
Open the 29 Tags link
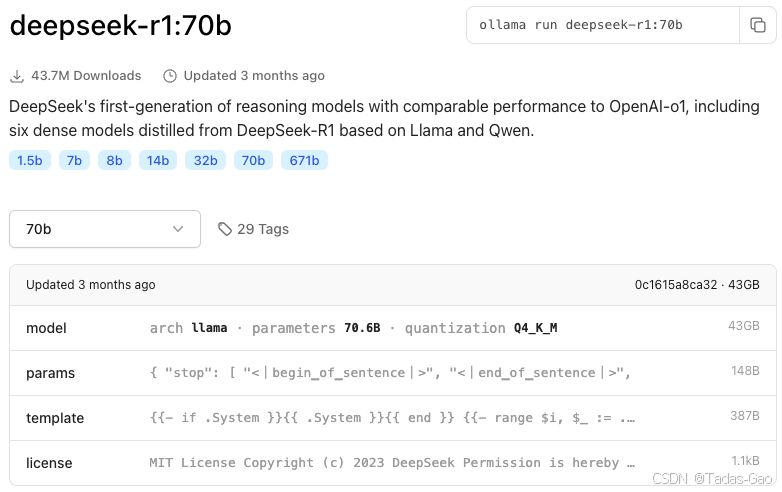coord(253,229)
